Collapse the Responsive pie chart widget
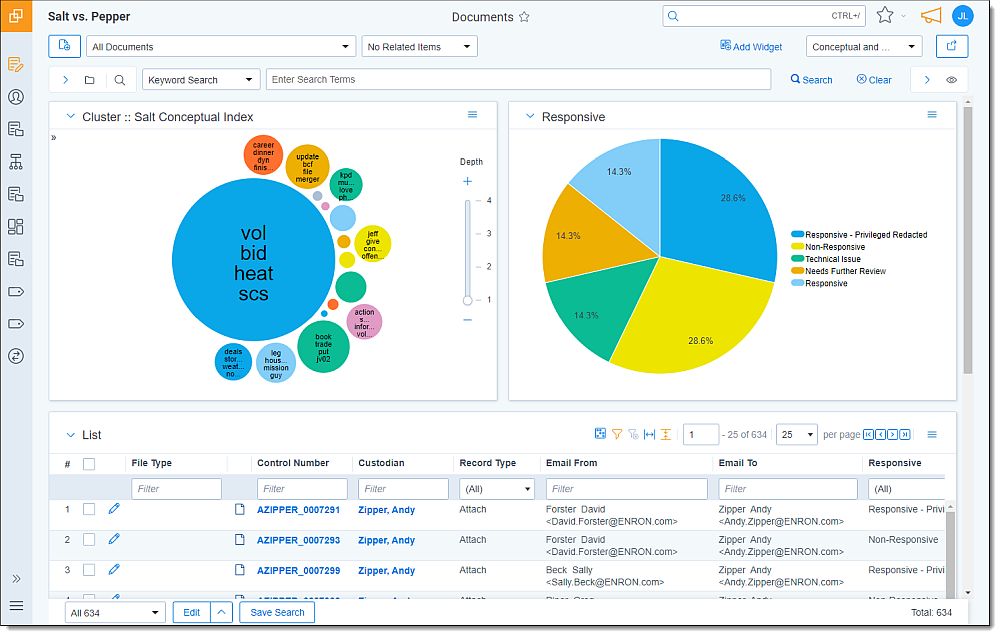1000x636 pixels. point(530,117)
